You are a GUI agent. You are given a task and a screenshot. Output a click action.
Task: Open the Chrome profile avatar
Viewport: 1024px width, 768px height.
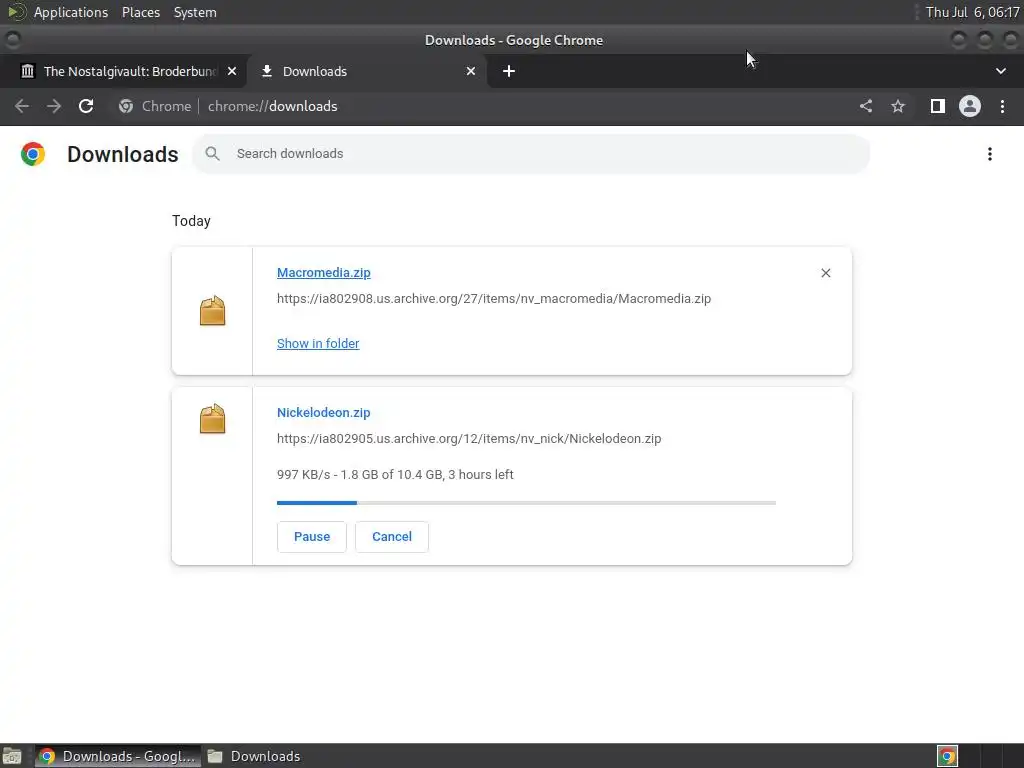tap(970, 106)
